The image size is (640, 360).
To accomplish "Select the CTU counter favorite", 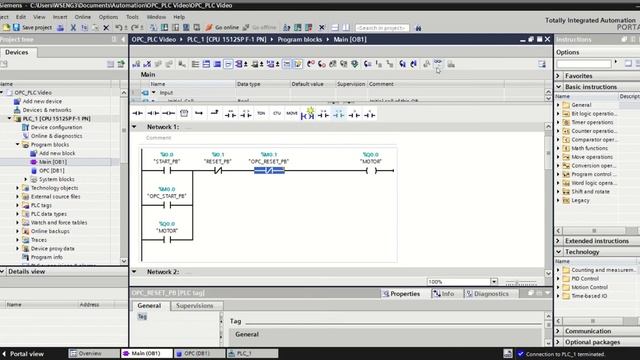I will 277,113.
